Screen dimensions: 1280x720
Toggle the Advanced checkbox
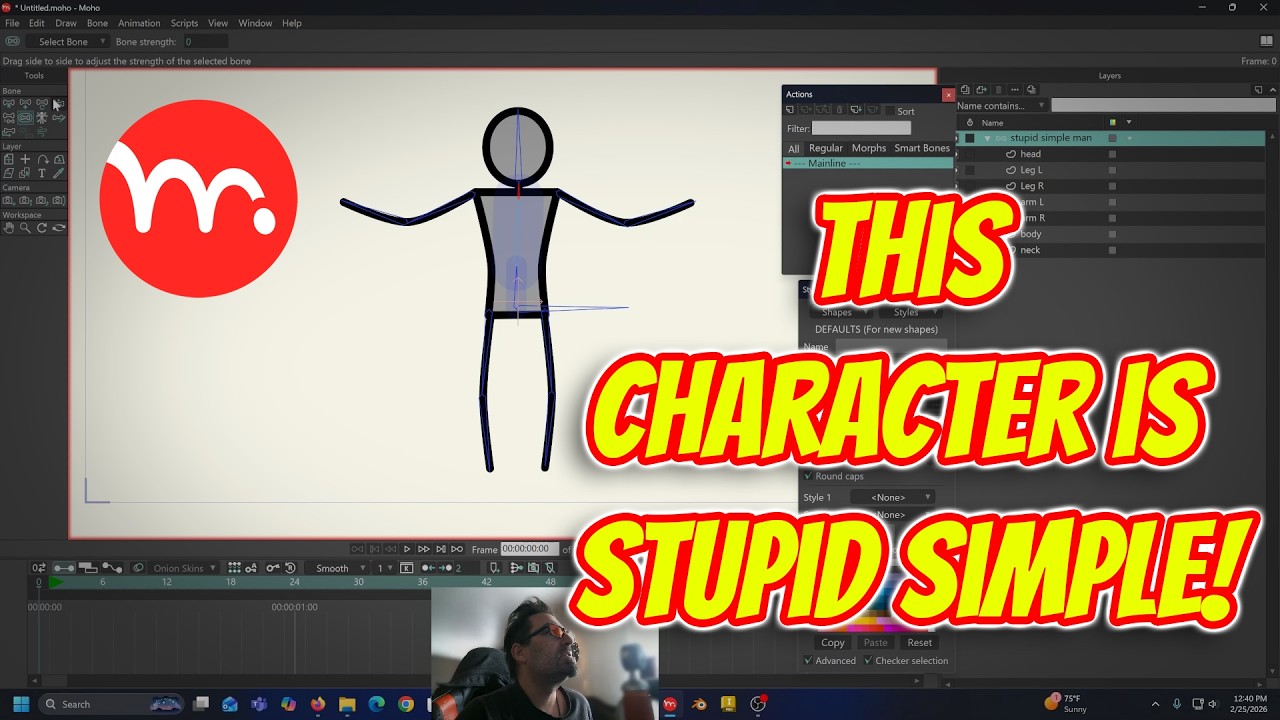pyautogui.click(x=808, y=660)
